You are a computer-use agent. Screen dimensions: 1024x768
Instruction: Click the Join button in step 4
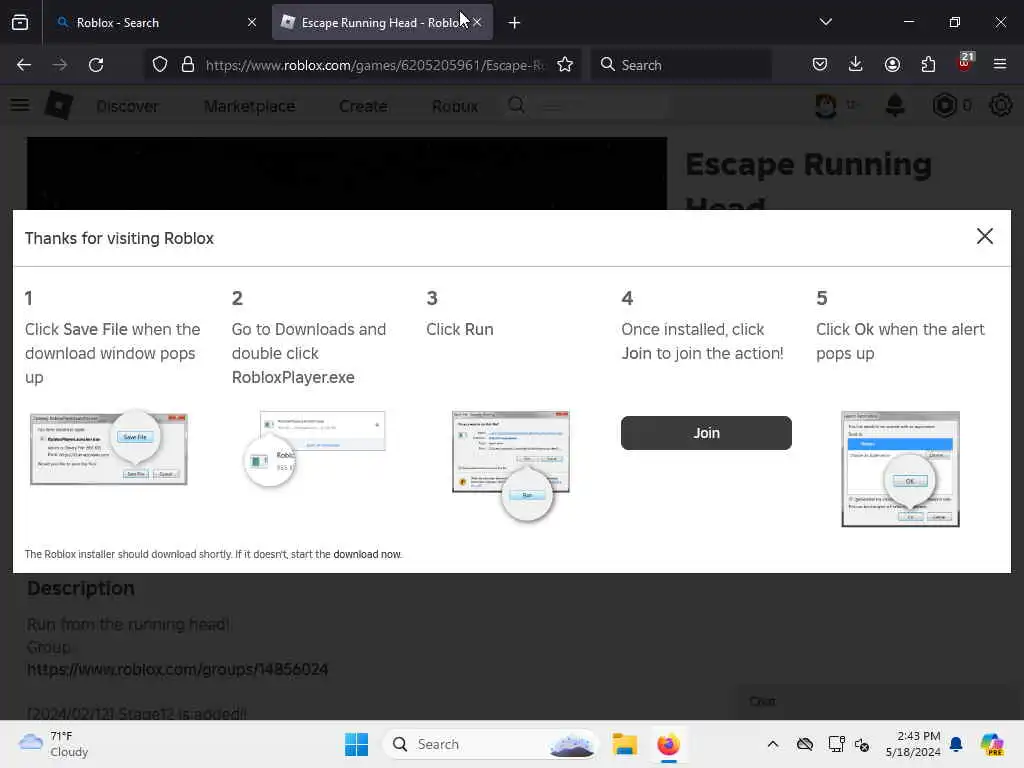[706, 433]
